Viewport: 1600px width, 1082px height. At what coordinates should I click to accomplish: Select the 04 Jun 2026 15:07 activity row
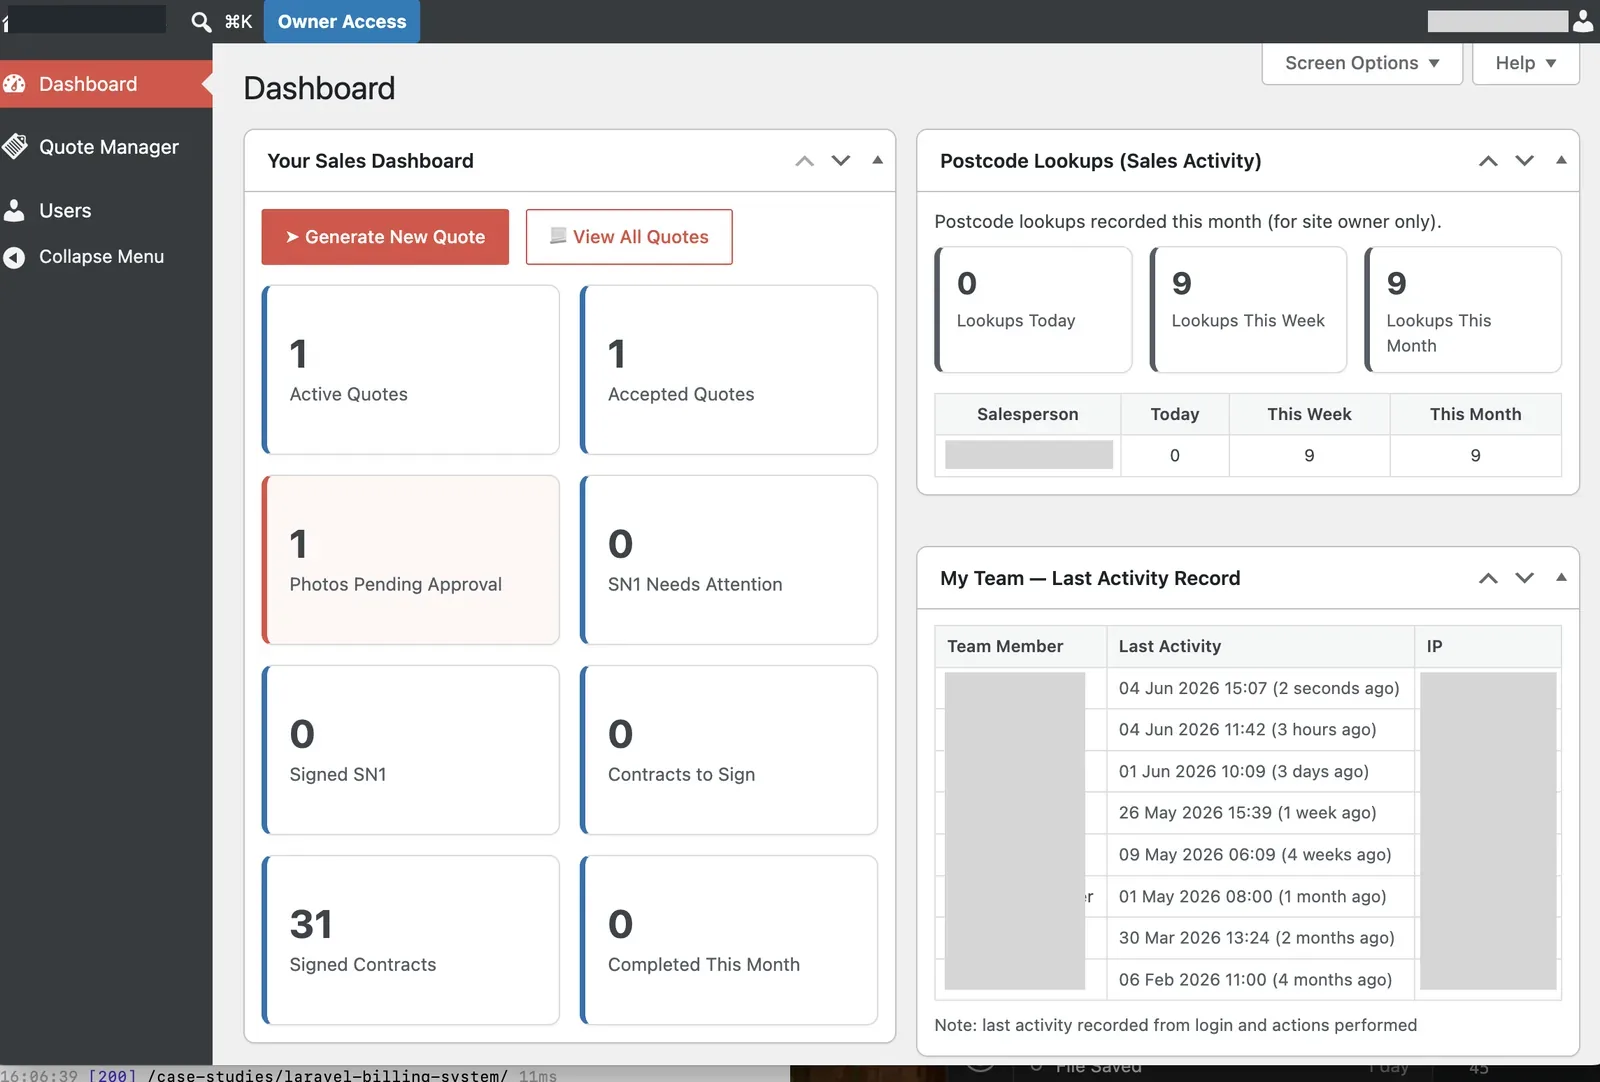coord(1248,688)
